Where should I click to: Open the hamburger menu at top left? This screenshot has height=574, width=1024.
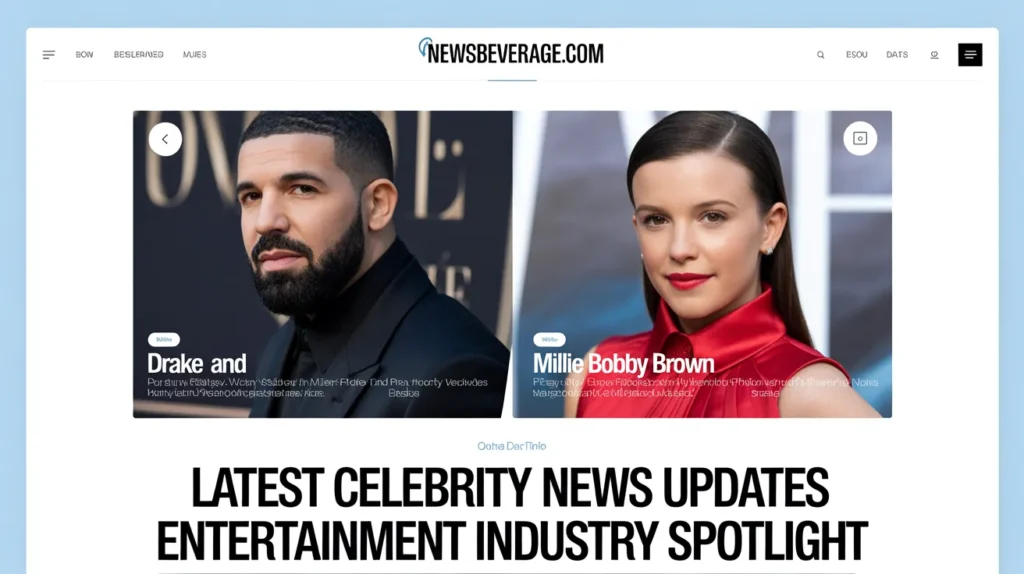49,55
